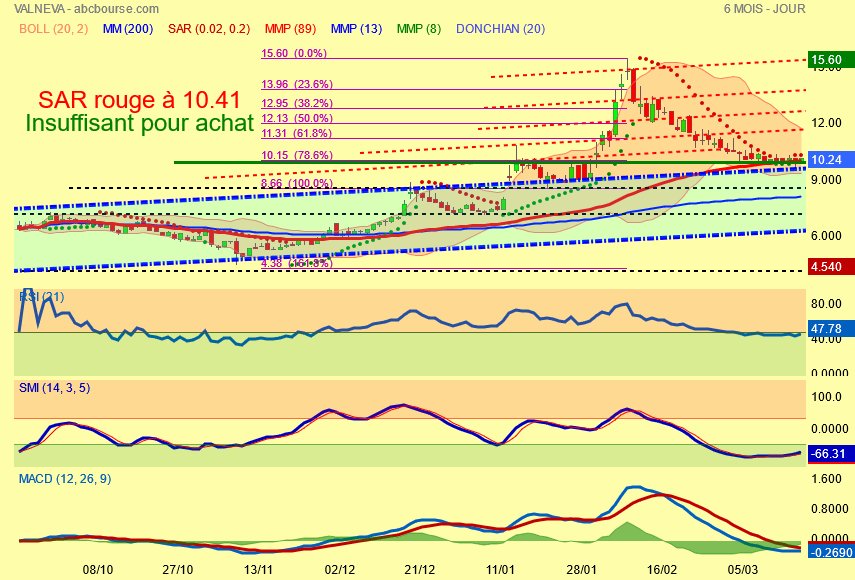The image size is (855, 580).
Task: Click the 9.000 price axis value
Action: [827, 179]
